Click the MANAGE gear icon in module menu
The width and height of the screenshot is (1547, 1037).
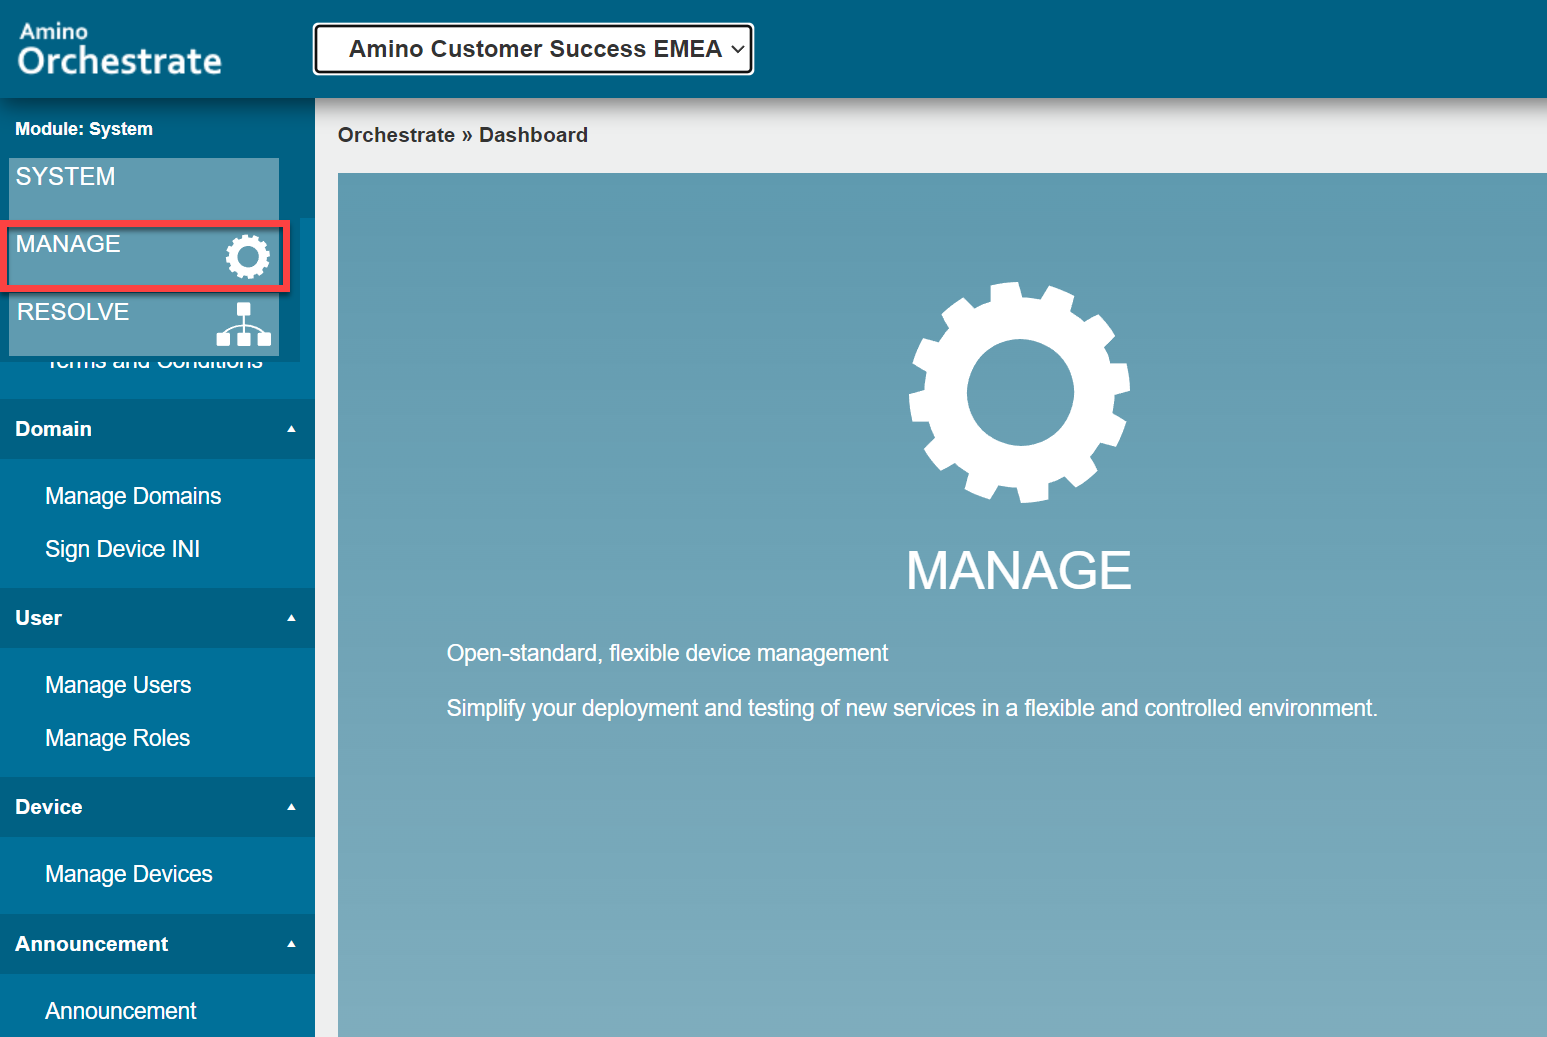[x=248, y=257]
